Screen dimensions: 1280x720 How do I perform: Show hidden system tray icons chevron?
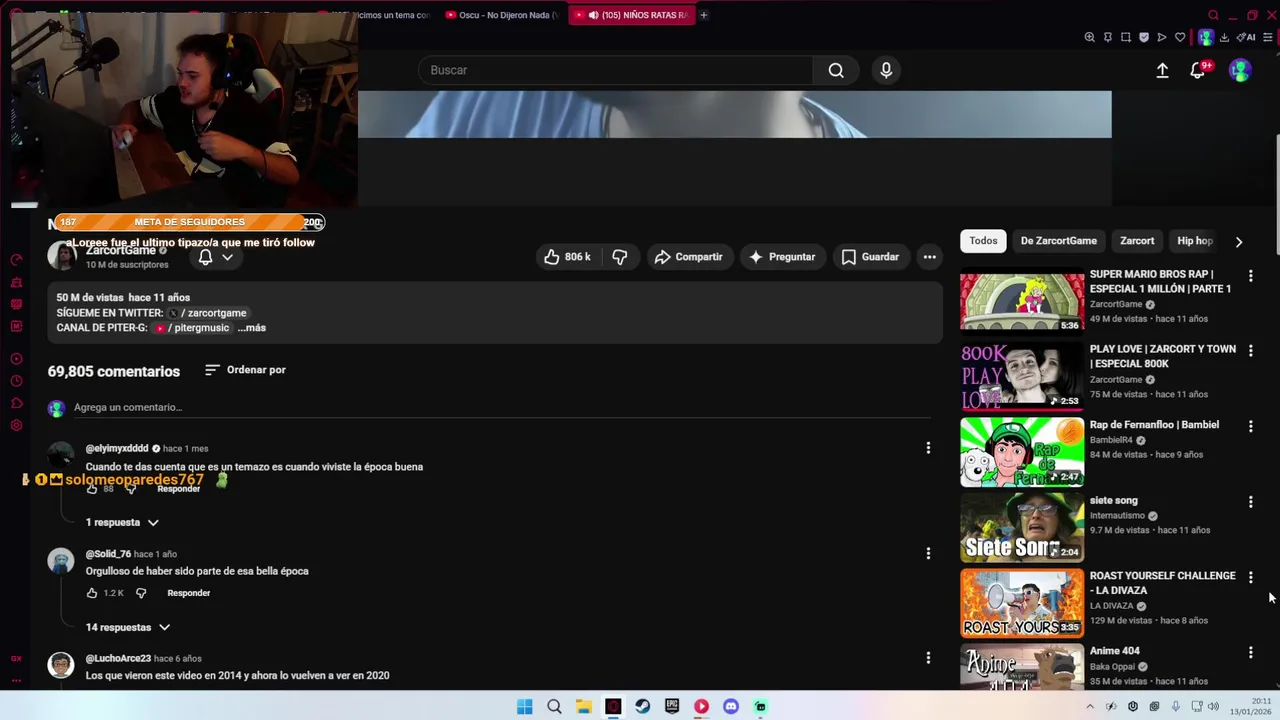point(1090,706)
